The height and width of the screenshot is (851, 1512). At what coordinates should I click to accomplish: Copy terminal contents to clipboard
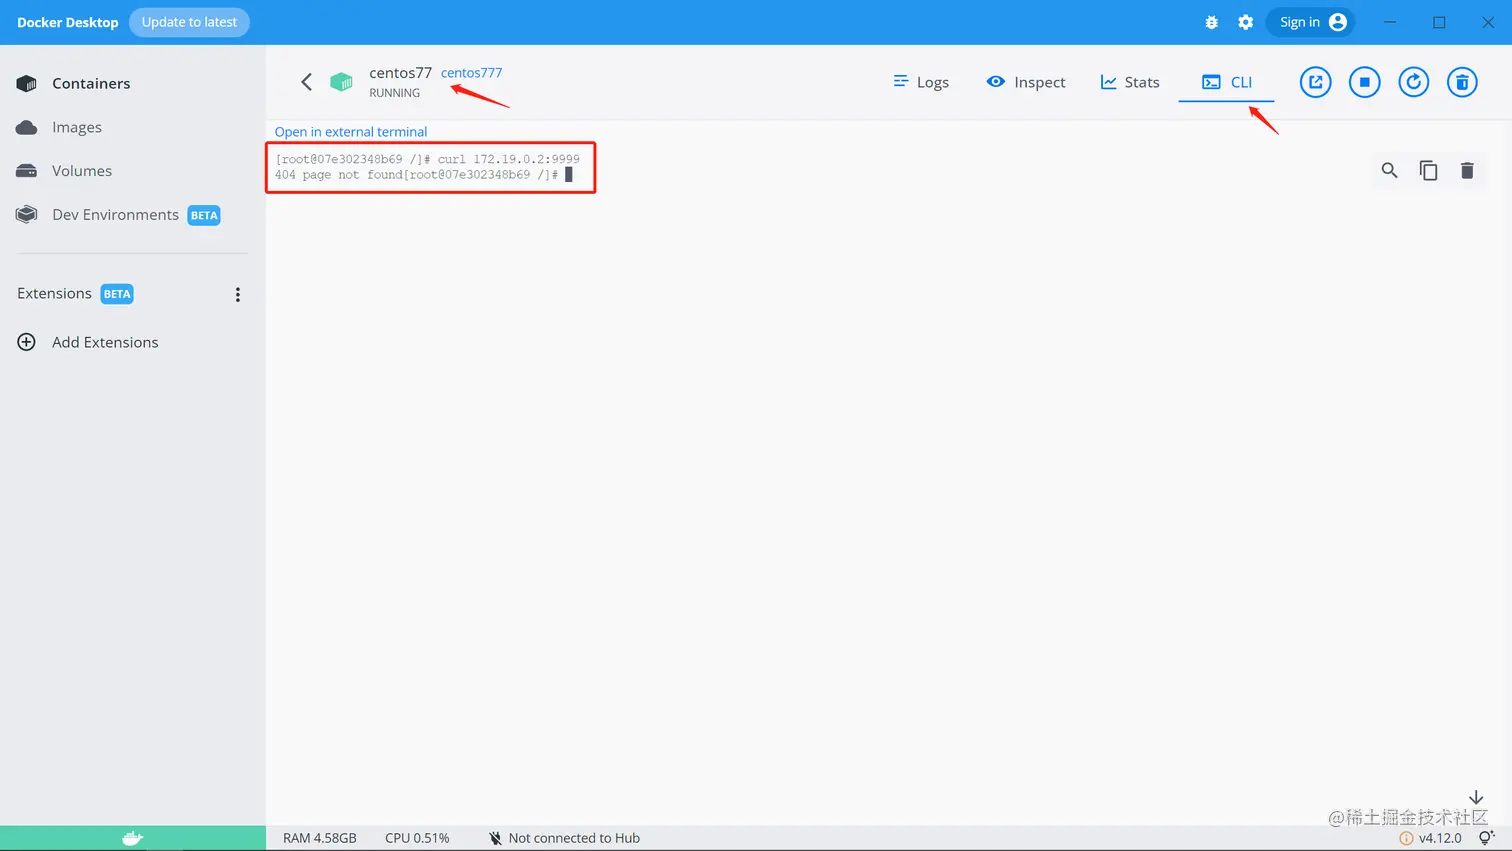pos(1428,170)
